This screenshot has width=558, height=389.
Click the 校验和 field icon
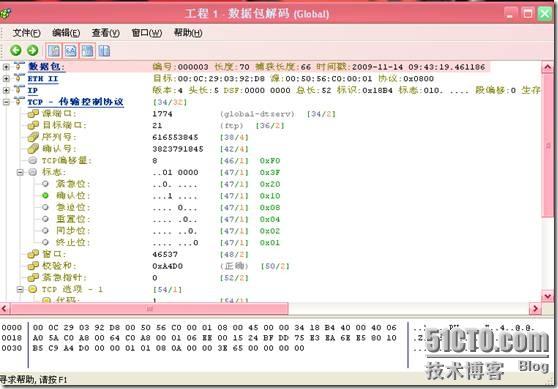(x=33, y=266)
